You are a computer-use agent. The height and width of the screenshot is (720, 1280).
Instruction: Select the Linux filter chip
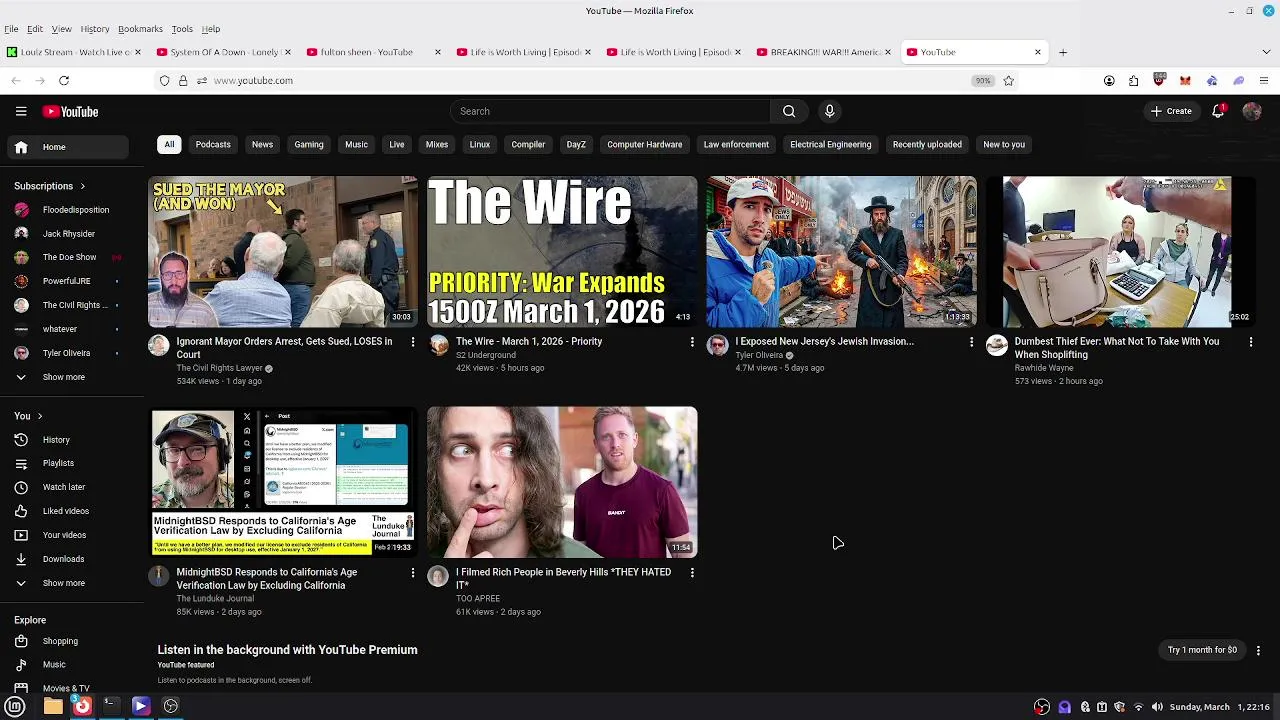[x=480, y=144]
